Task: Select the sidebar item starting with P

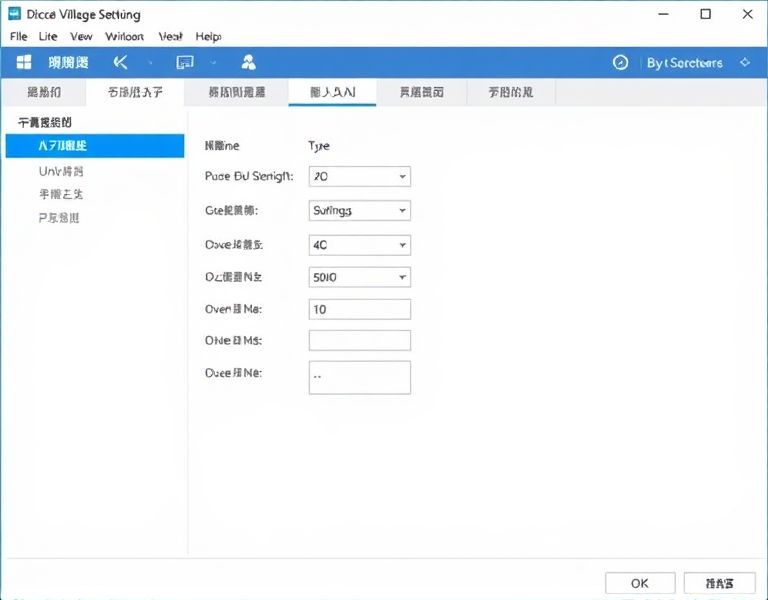Action: click(59, 217)
